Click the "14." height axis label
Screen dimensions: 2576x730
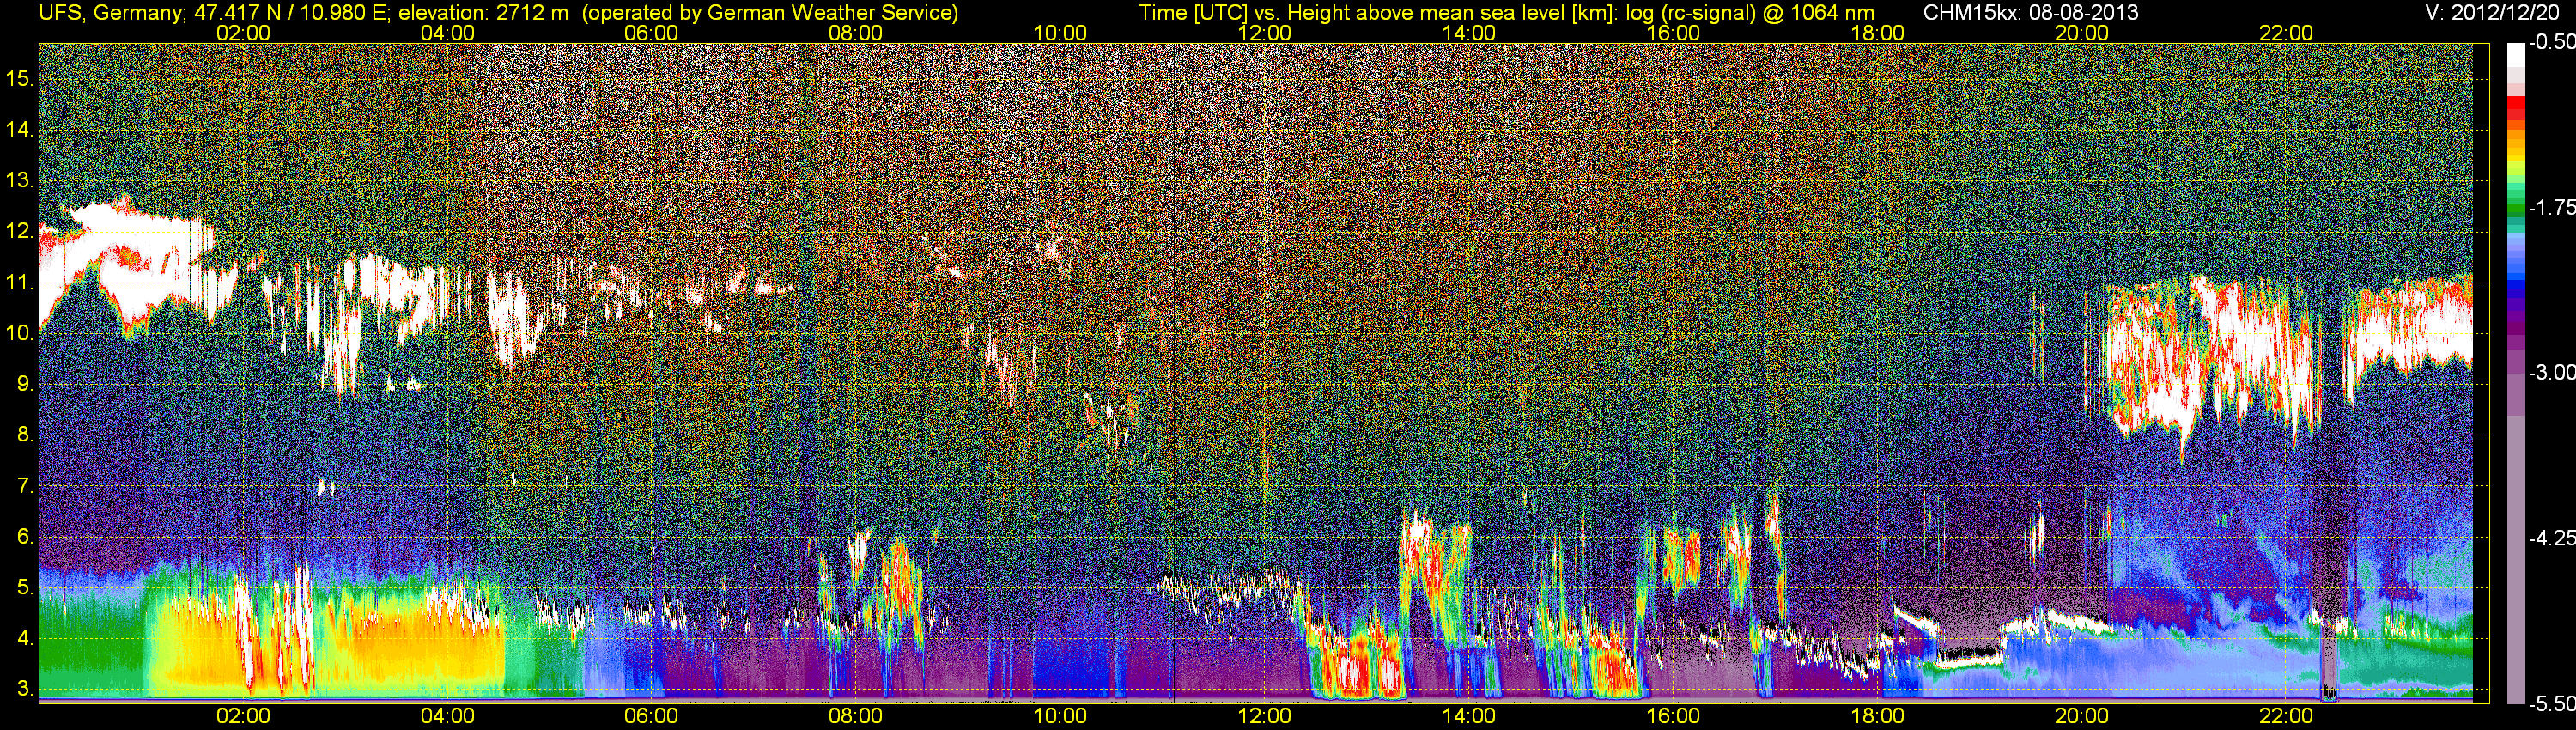pyautogui.click(x=19, y=130)
